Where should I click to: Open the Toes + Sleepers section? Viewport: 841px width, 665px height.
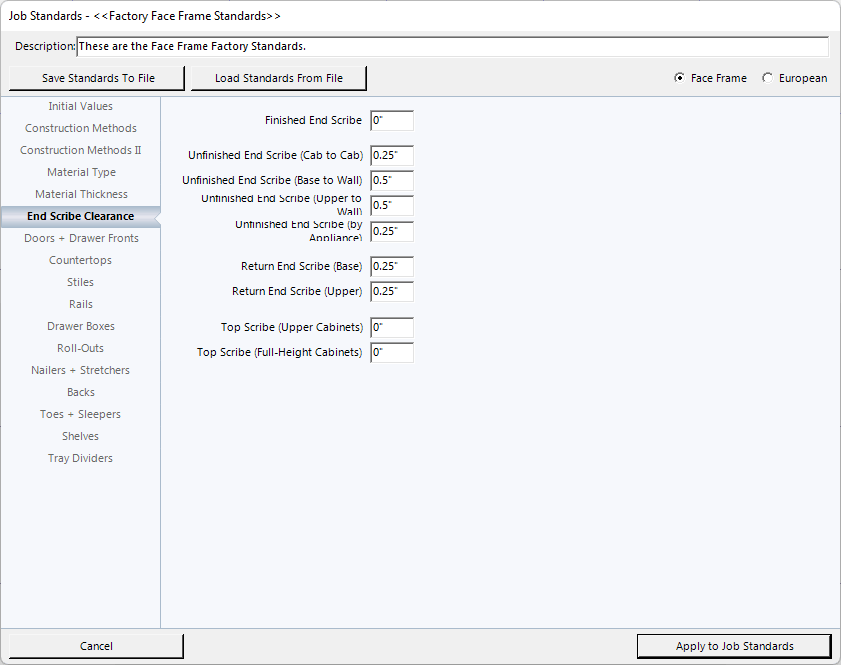(80, 414)
